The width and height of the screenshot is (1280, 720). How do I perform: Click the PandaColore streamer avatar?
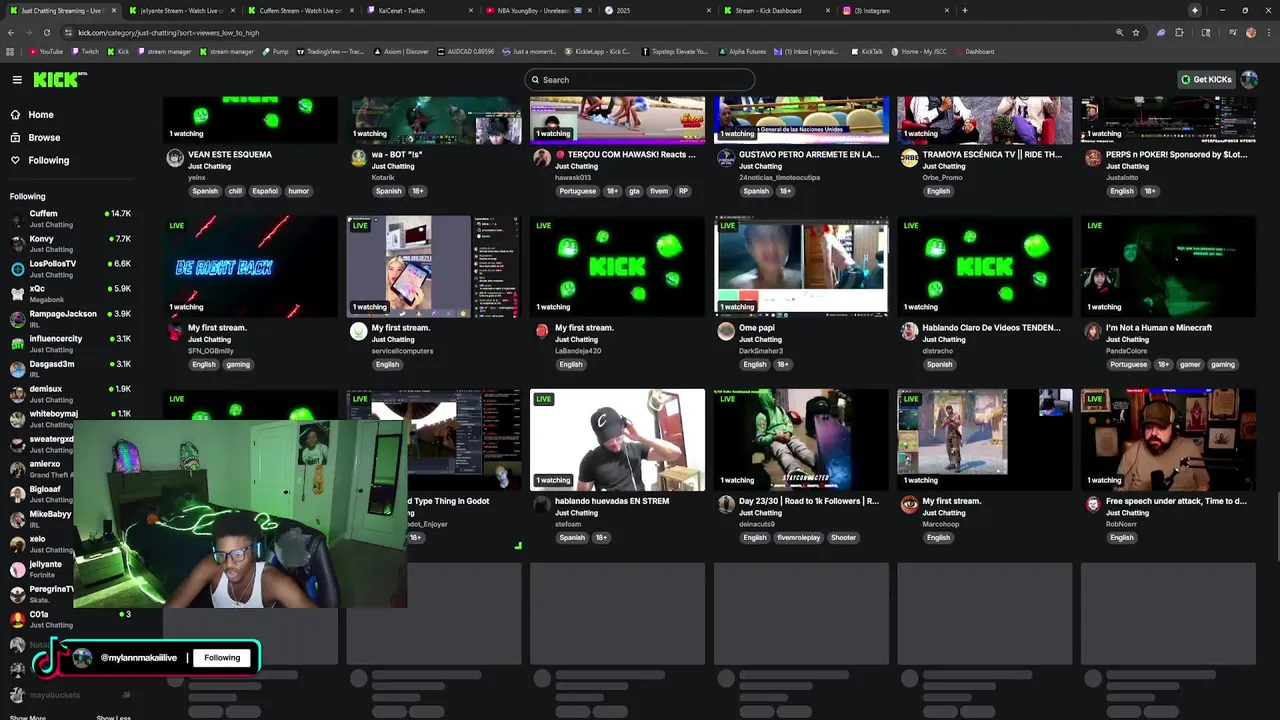pos(1093,331)
